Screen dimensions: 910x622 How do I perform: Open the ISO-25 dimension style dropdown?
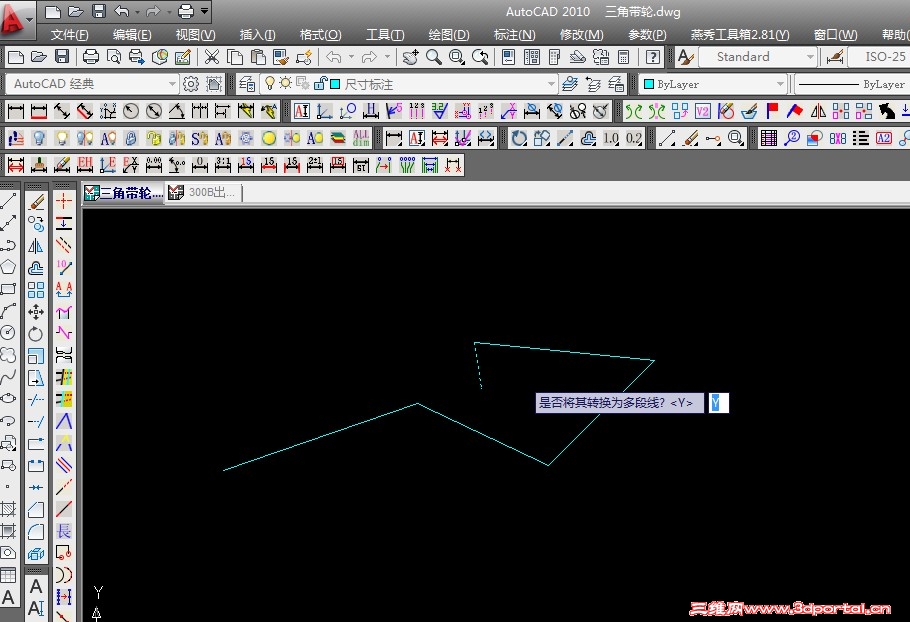coord(879,57)
